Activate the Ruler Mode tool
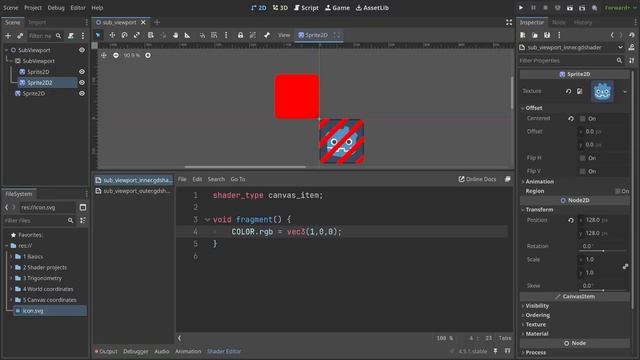The height and width of the screenshot is (360, 640). pyautogui.click(x=187, y=35)
